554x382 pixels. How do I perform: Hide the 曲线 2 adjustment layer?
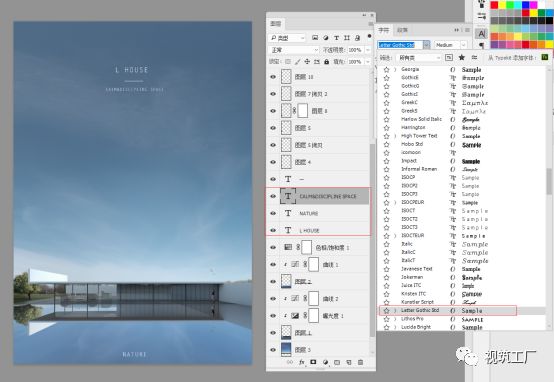click(273, 299)
